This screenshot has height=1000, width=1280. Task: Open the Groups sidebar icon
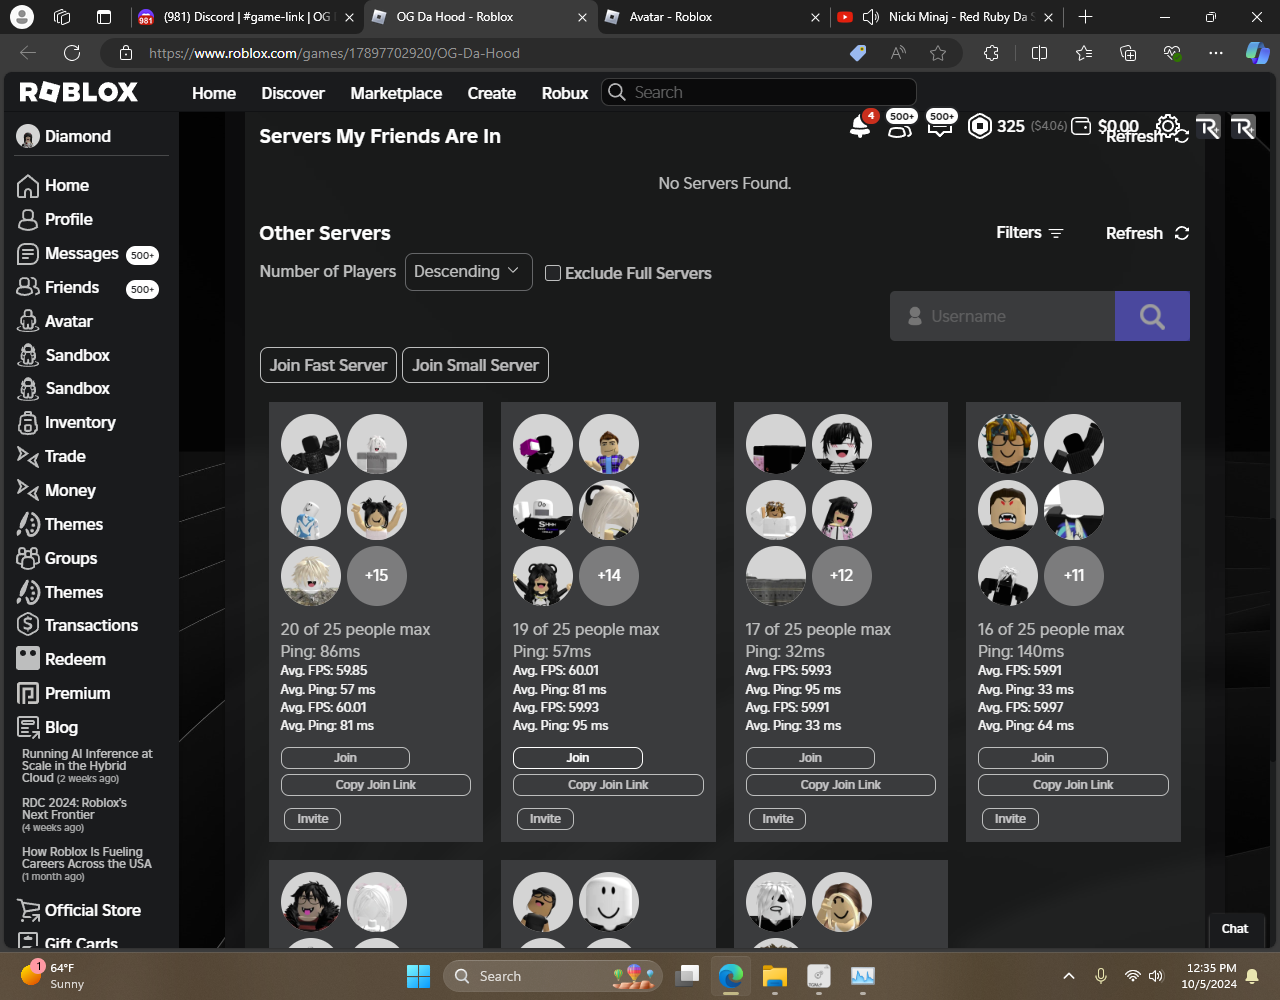[28, 559]
